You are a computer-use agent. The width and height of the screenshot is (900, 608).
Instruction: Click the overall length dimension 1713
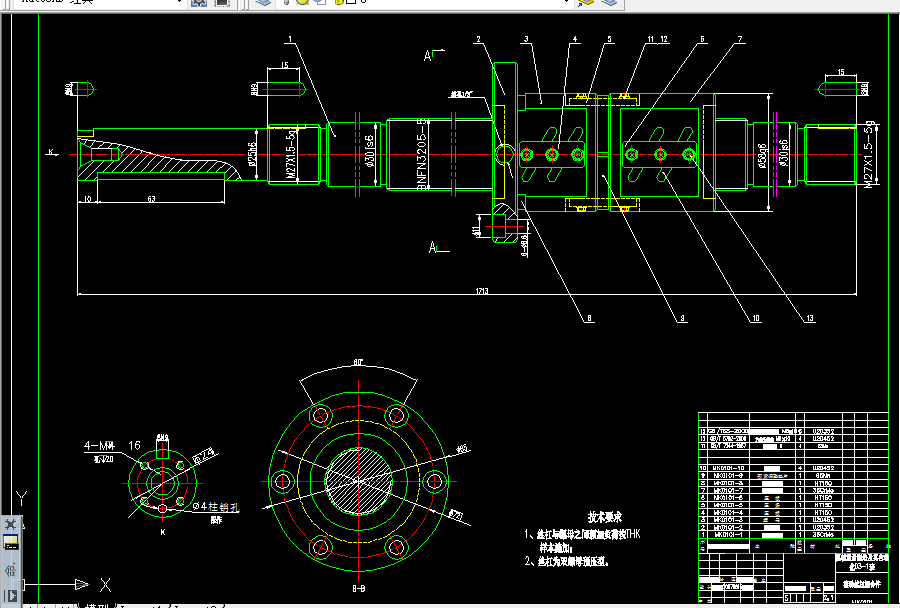482,291
